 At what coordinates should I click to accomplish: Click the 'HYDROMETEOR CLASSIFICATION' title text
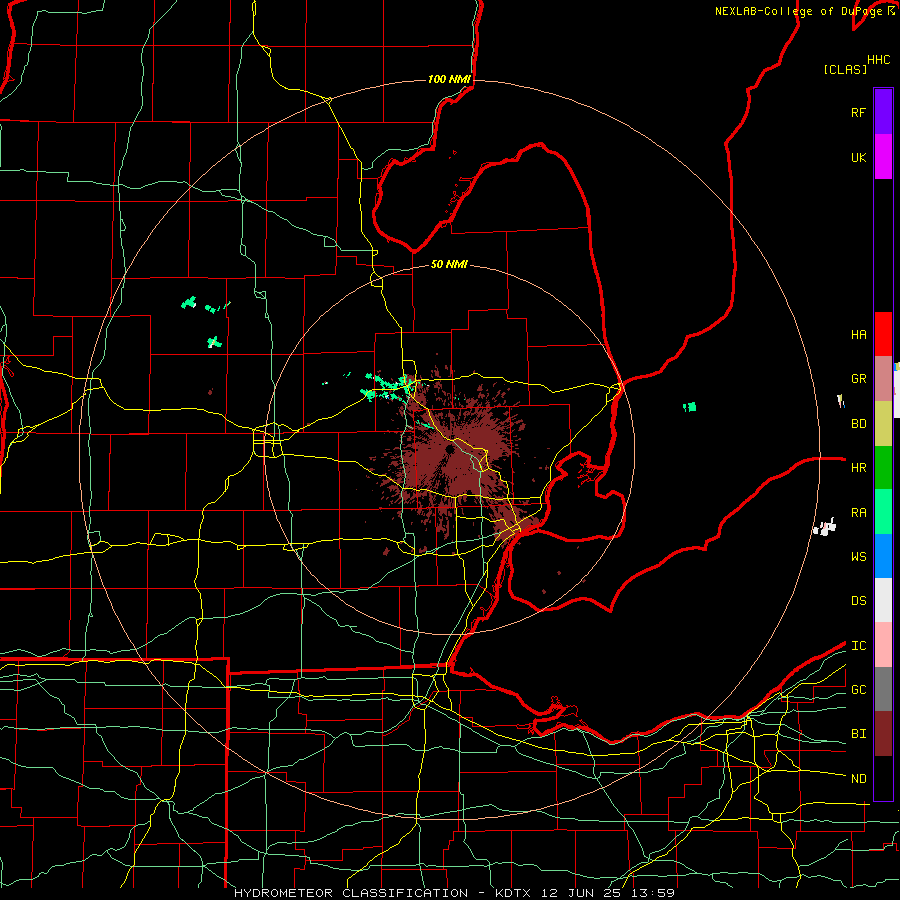pyautogui.click(x=351, y=893)
